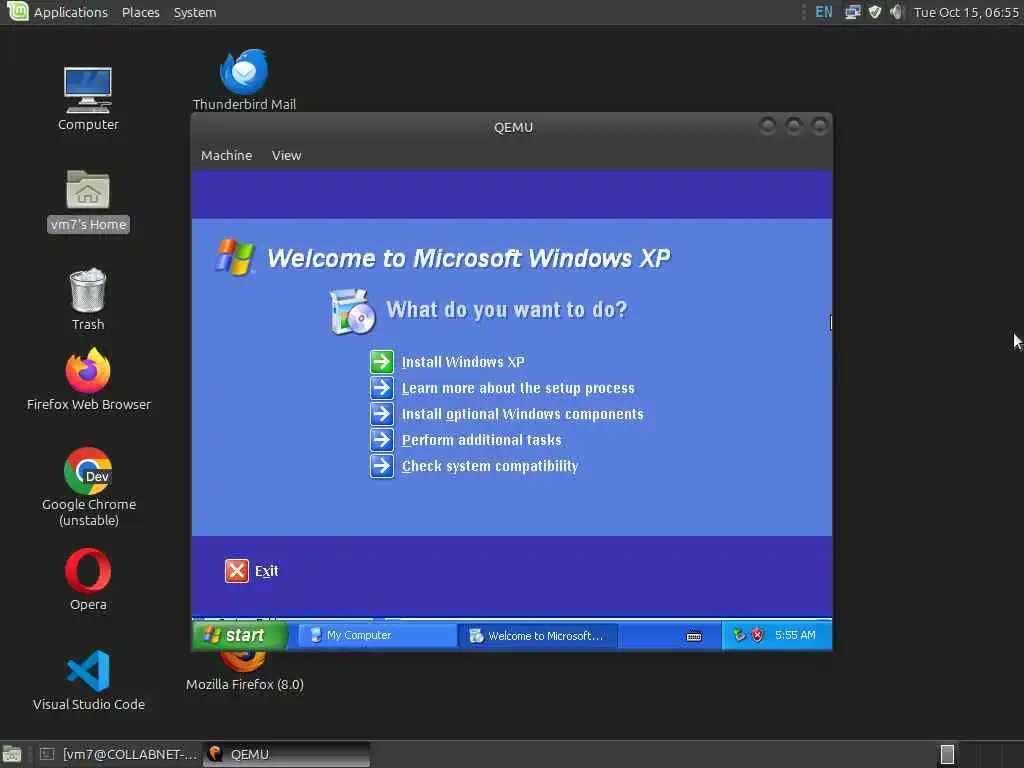Click the network connections icon in top panel
Screen dimensions: 1024x768
pos(852,12)
